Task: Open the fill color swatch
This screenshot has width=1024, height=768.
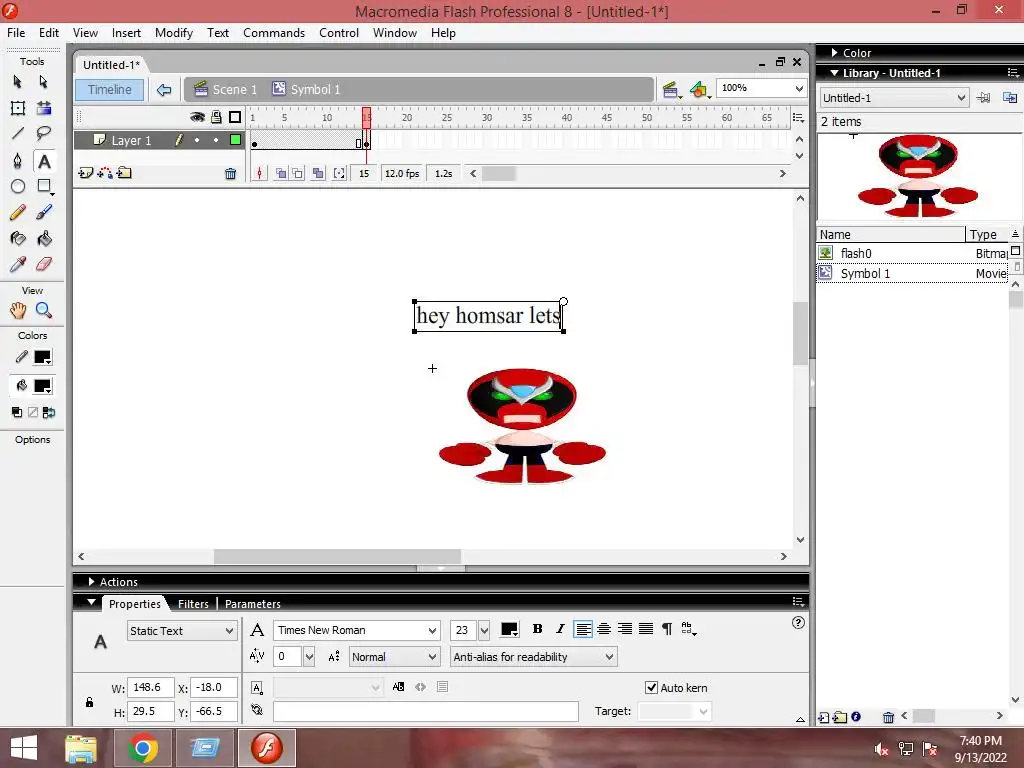Action: click(x=42, y=386)
